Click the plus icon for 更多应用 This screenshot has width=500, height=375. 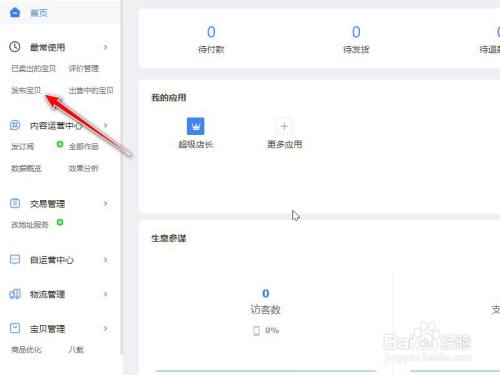[284, 126]
